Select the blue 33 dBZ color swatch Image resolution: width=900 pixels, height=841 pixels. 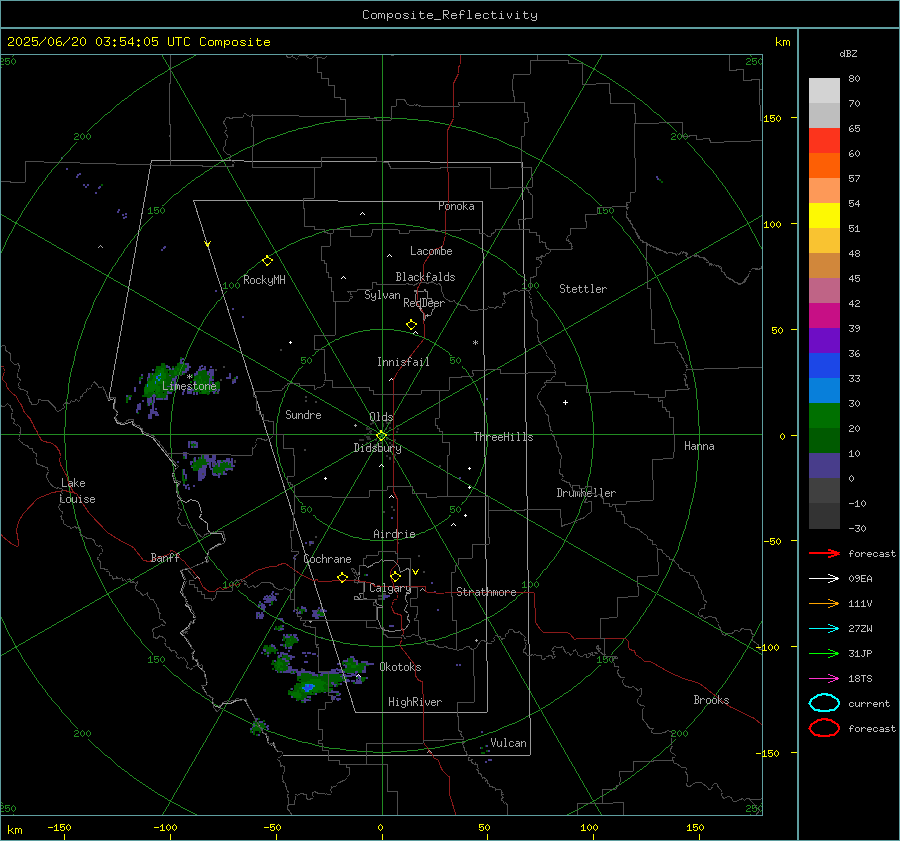point(824,365)
